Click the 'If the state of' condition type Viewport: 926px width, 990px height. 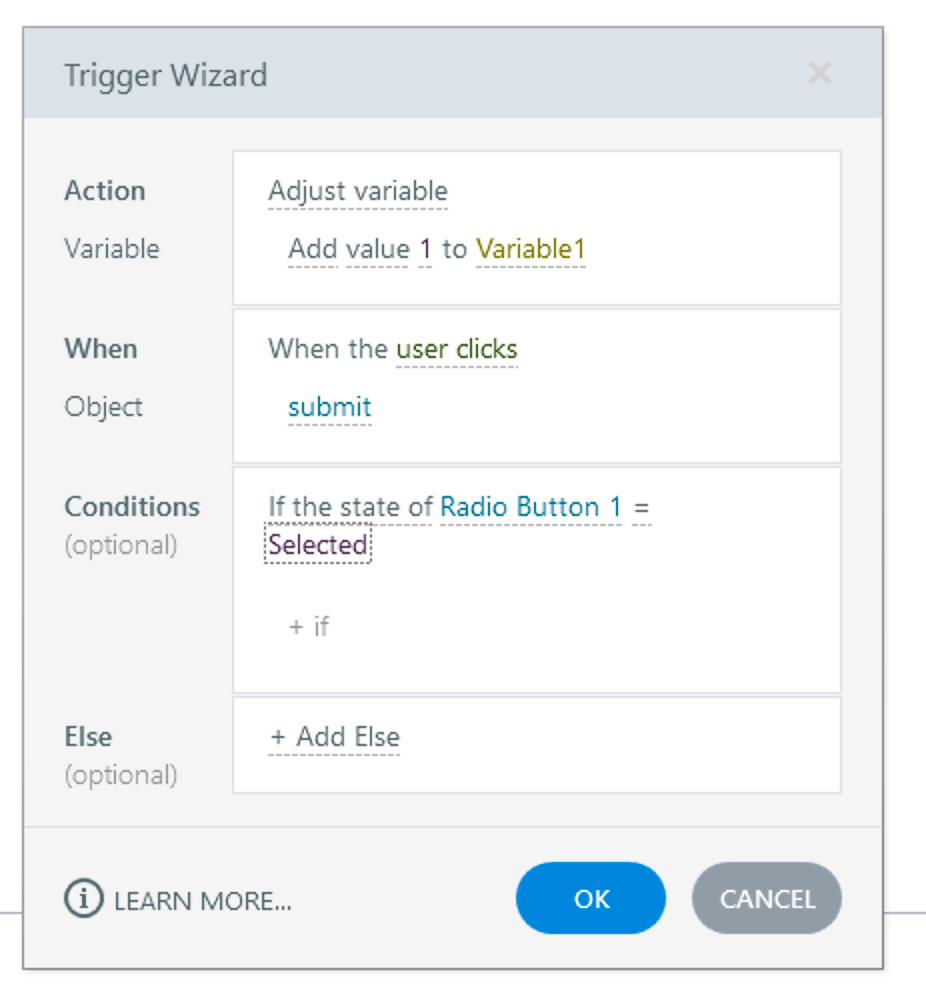(350, 507)
